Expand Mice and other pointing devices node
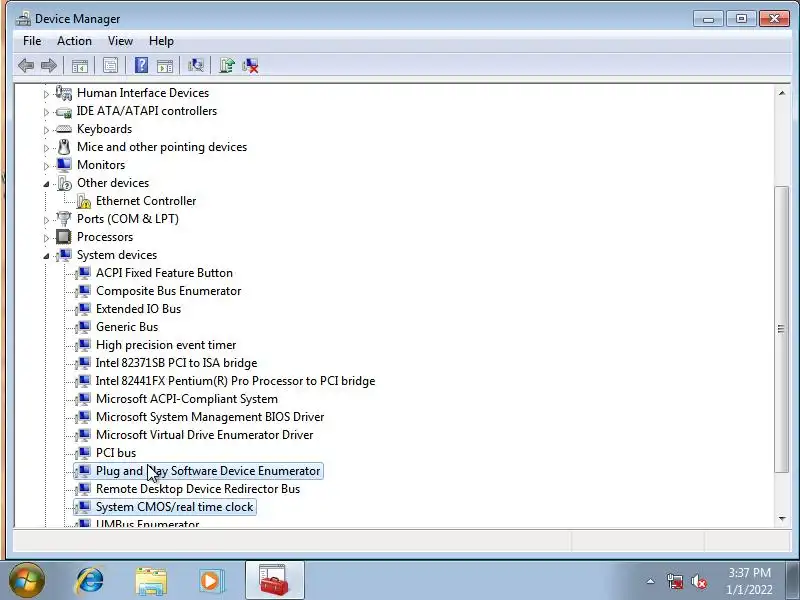The image size is (800, 600). pos(46,148)
